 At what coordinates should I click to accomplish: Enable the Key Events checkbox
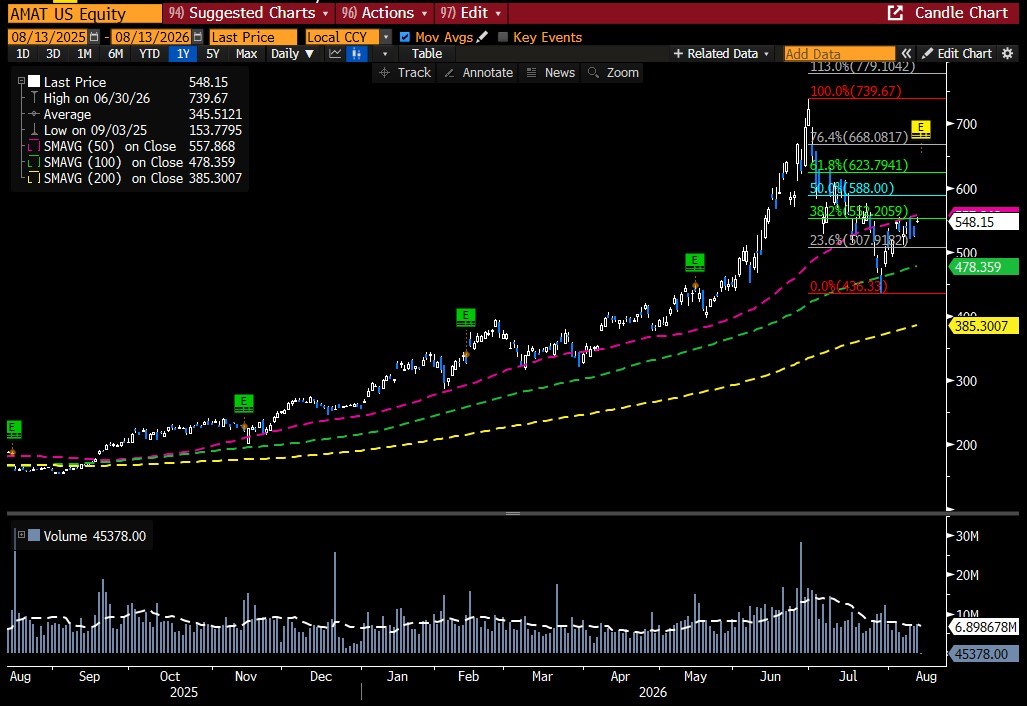pyautogui.click(x=503, y=37)
